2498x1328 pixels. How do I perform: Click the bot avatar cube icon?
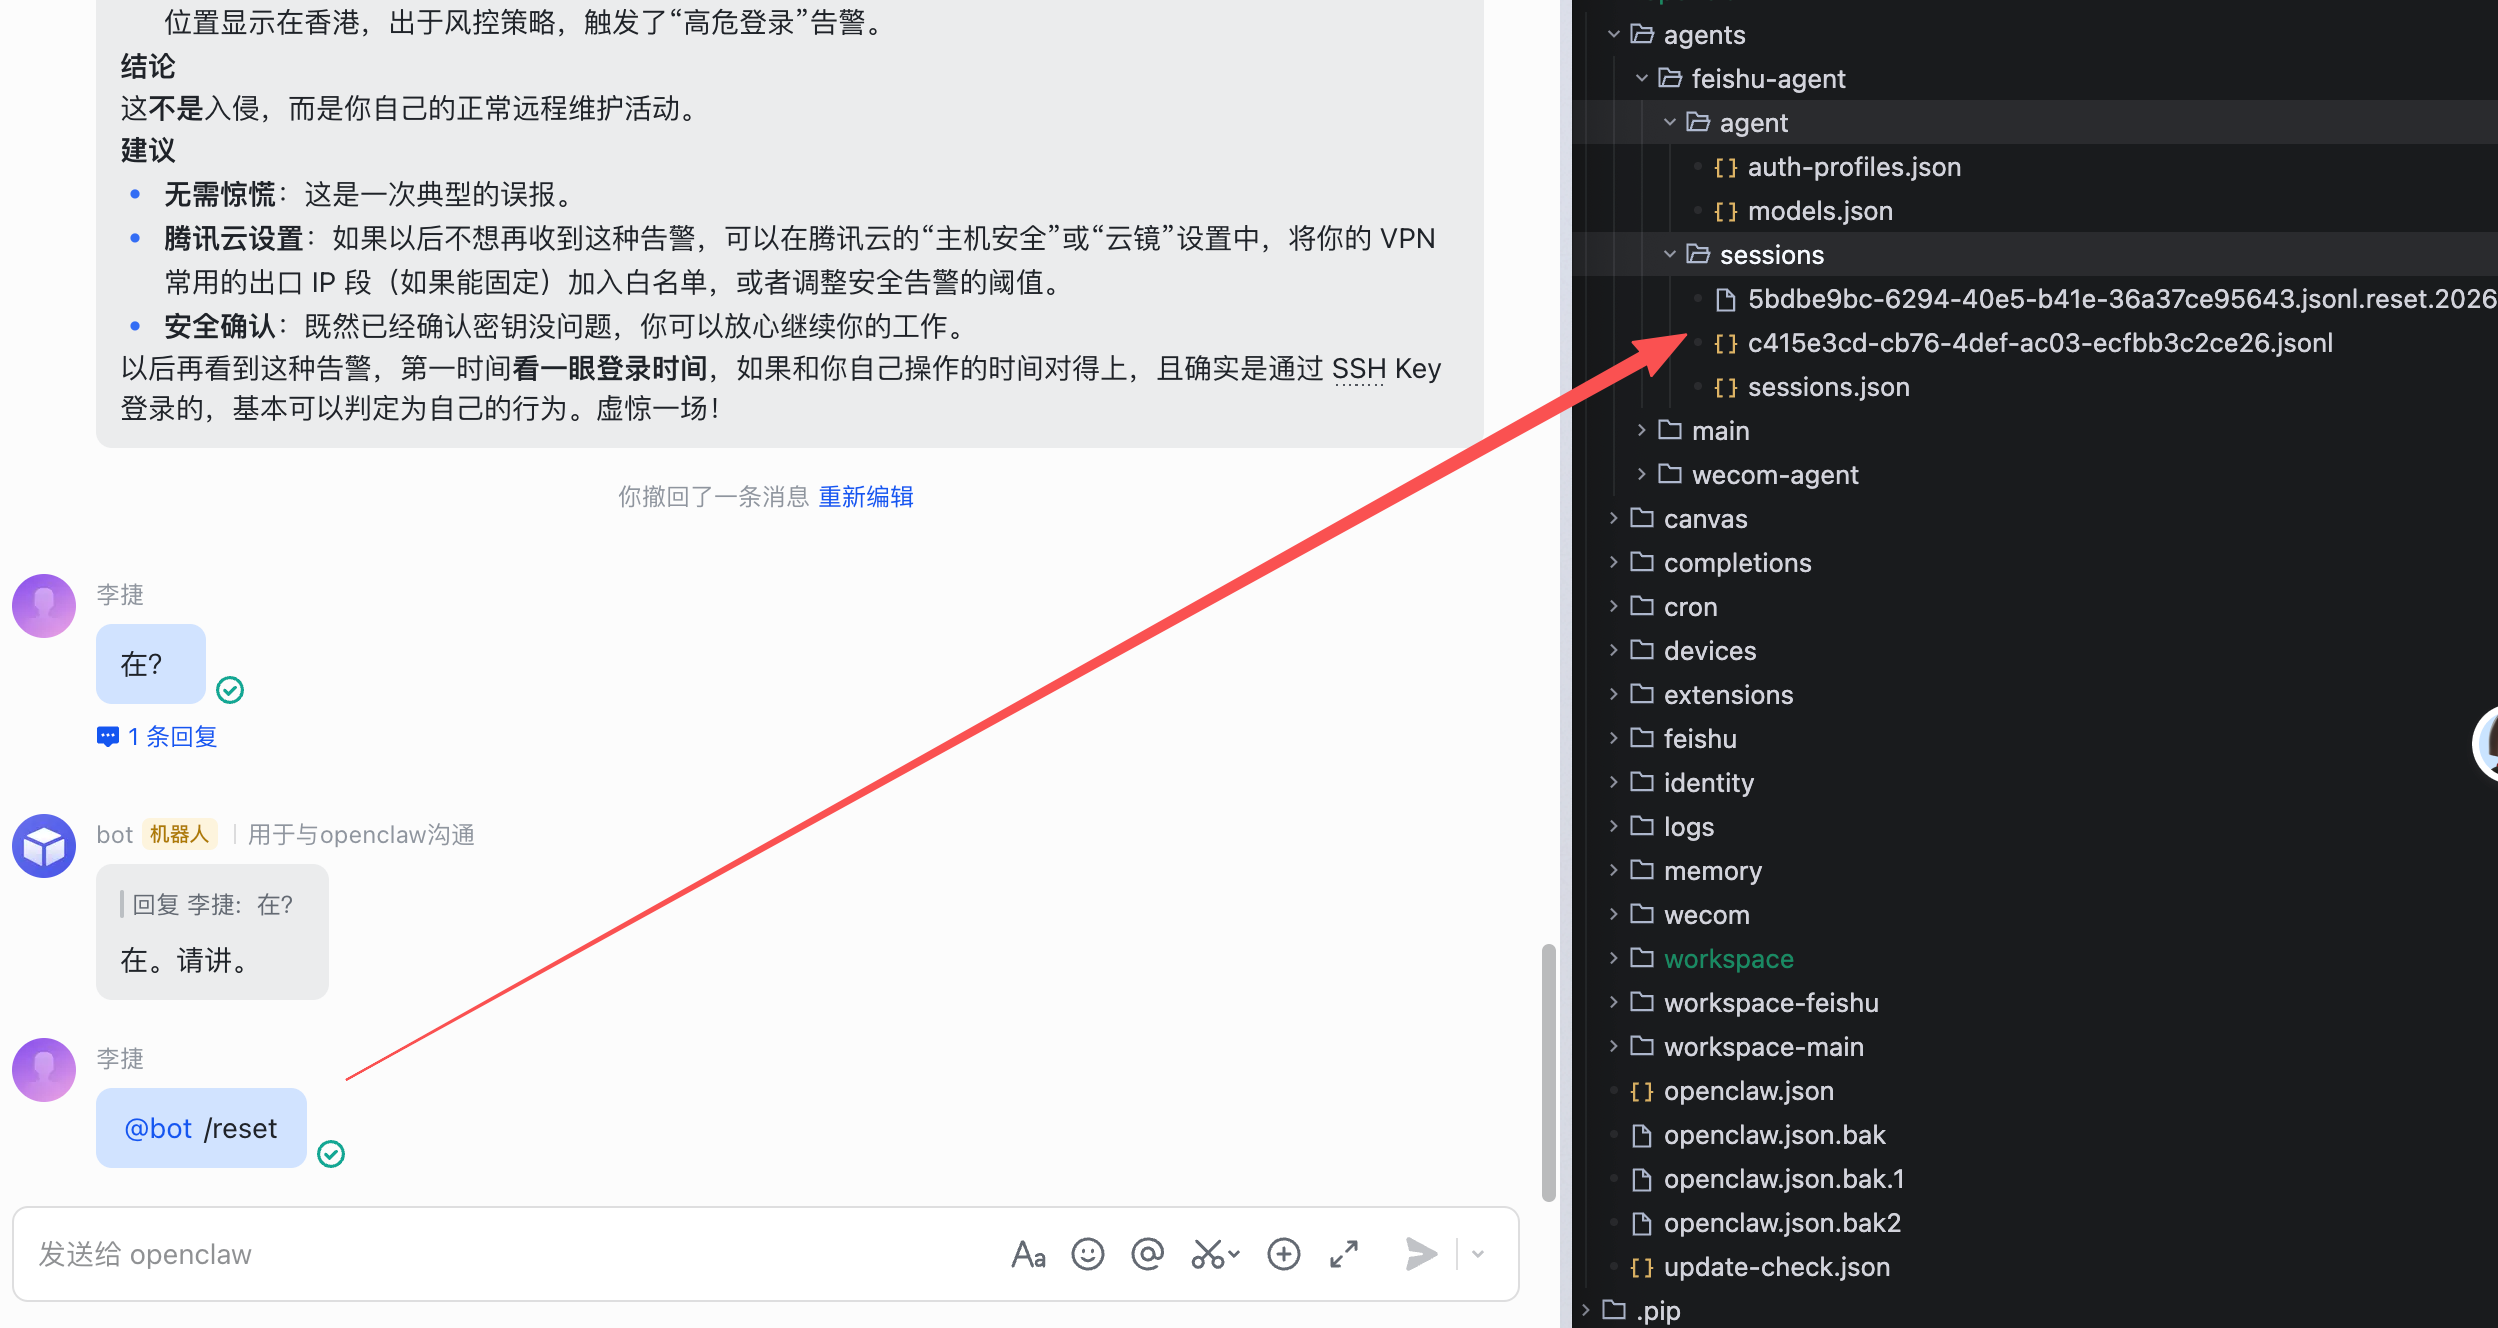tap(44, 846)
